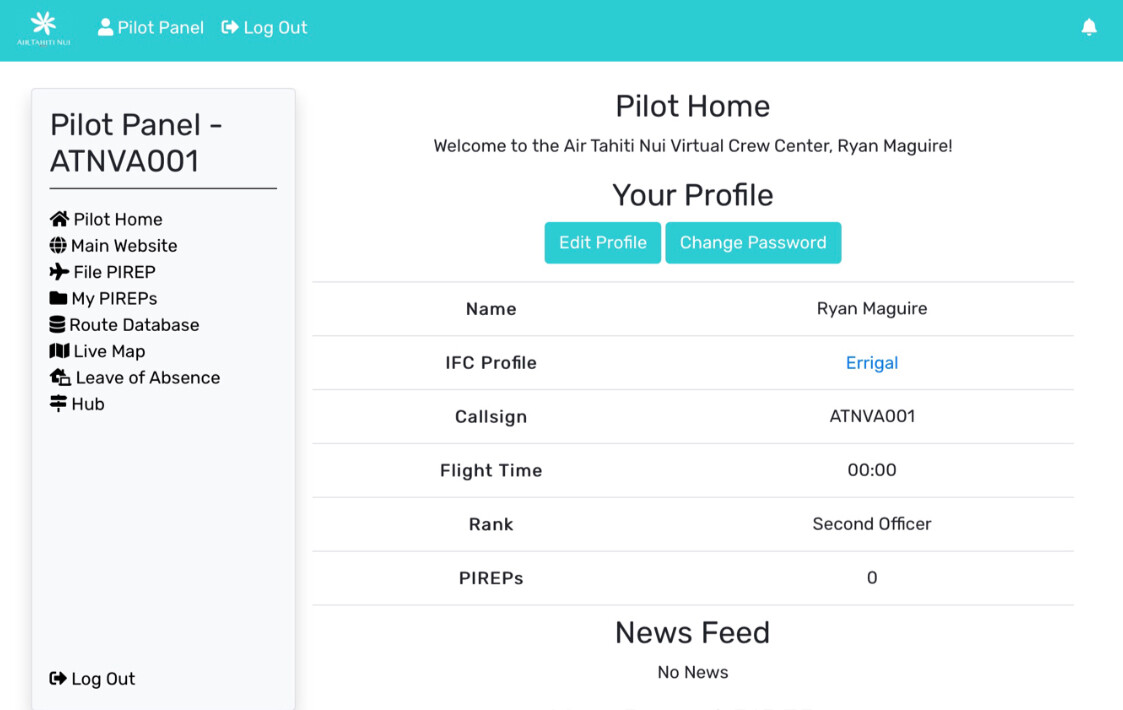Image resolution: width=1123 pixels, height=710 pixels.
Task: Browse the Route Database
Action: (x=125, y=325)
